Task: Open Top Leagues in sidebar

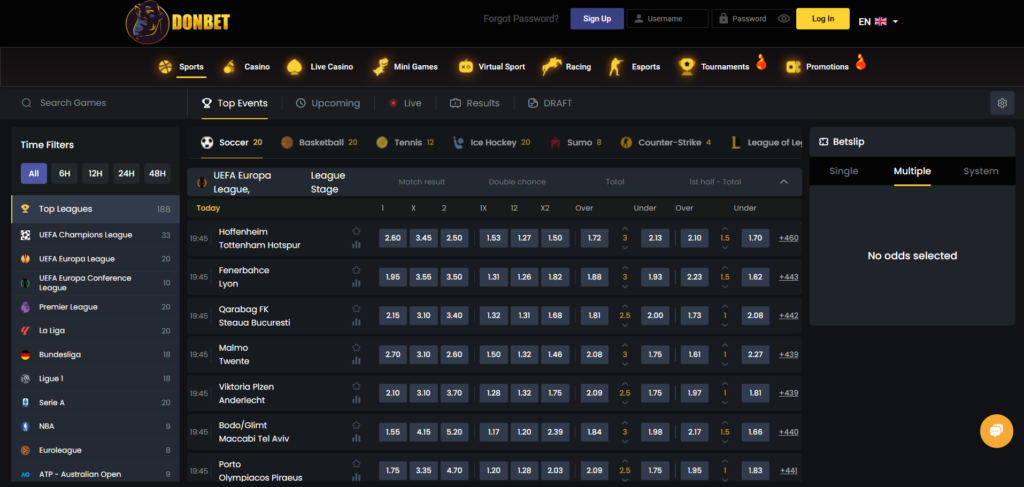Action: [x=95, y=209]
